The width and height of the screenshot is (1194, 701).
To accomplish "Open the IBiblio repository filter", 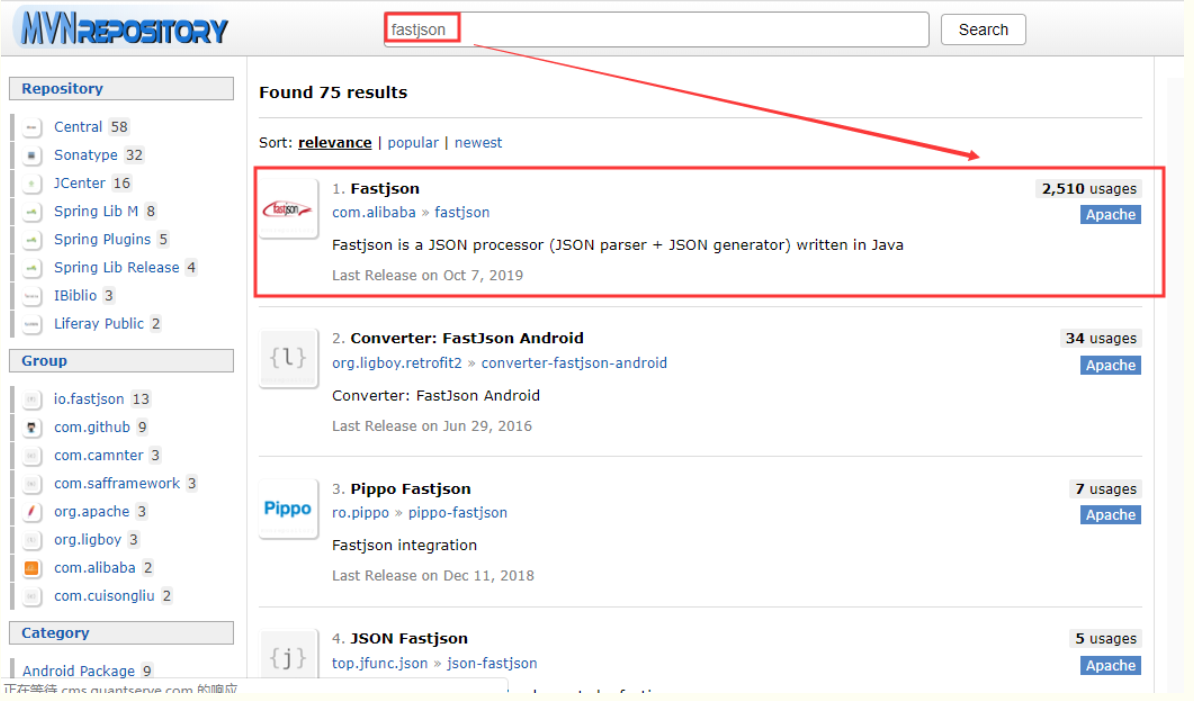I will (x=75, y=295).
